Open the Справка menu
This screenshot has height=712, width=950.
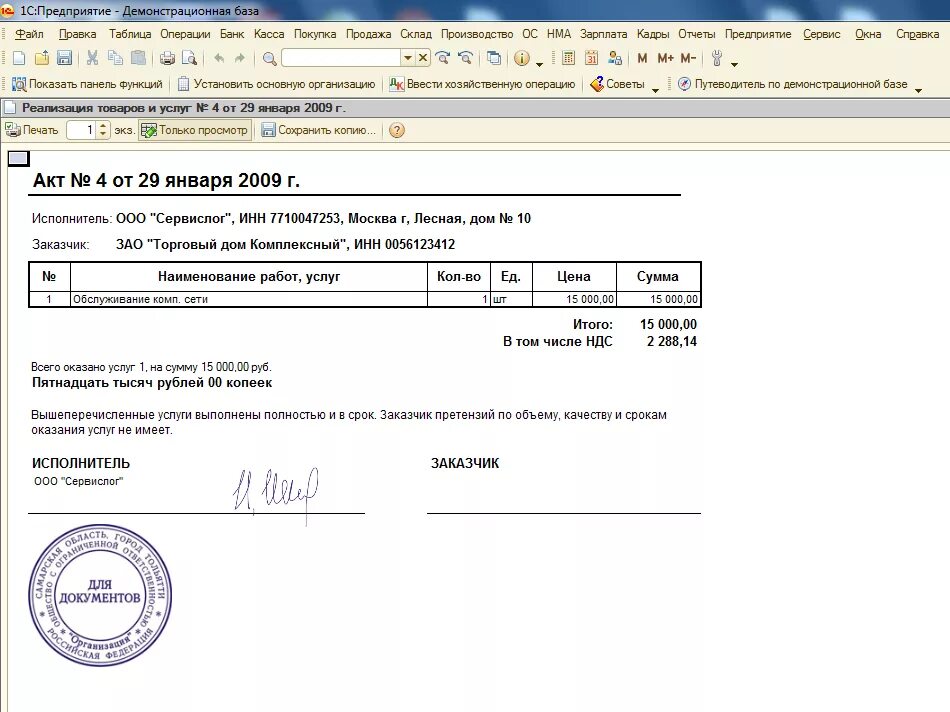point(917,34)
